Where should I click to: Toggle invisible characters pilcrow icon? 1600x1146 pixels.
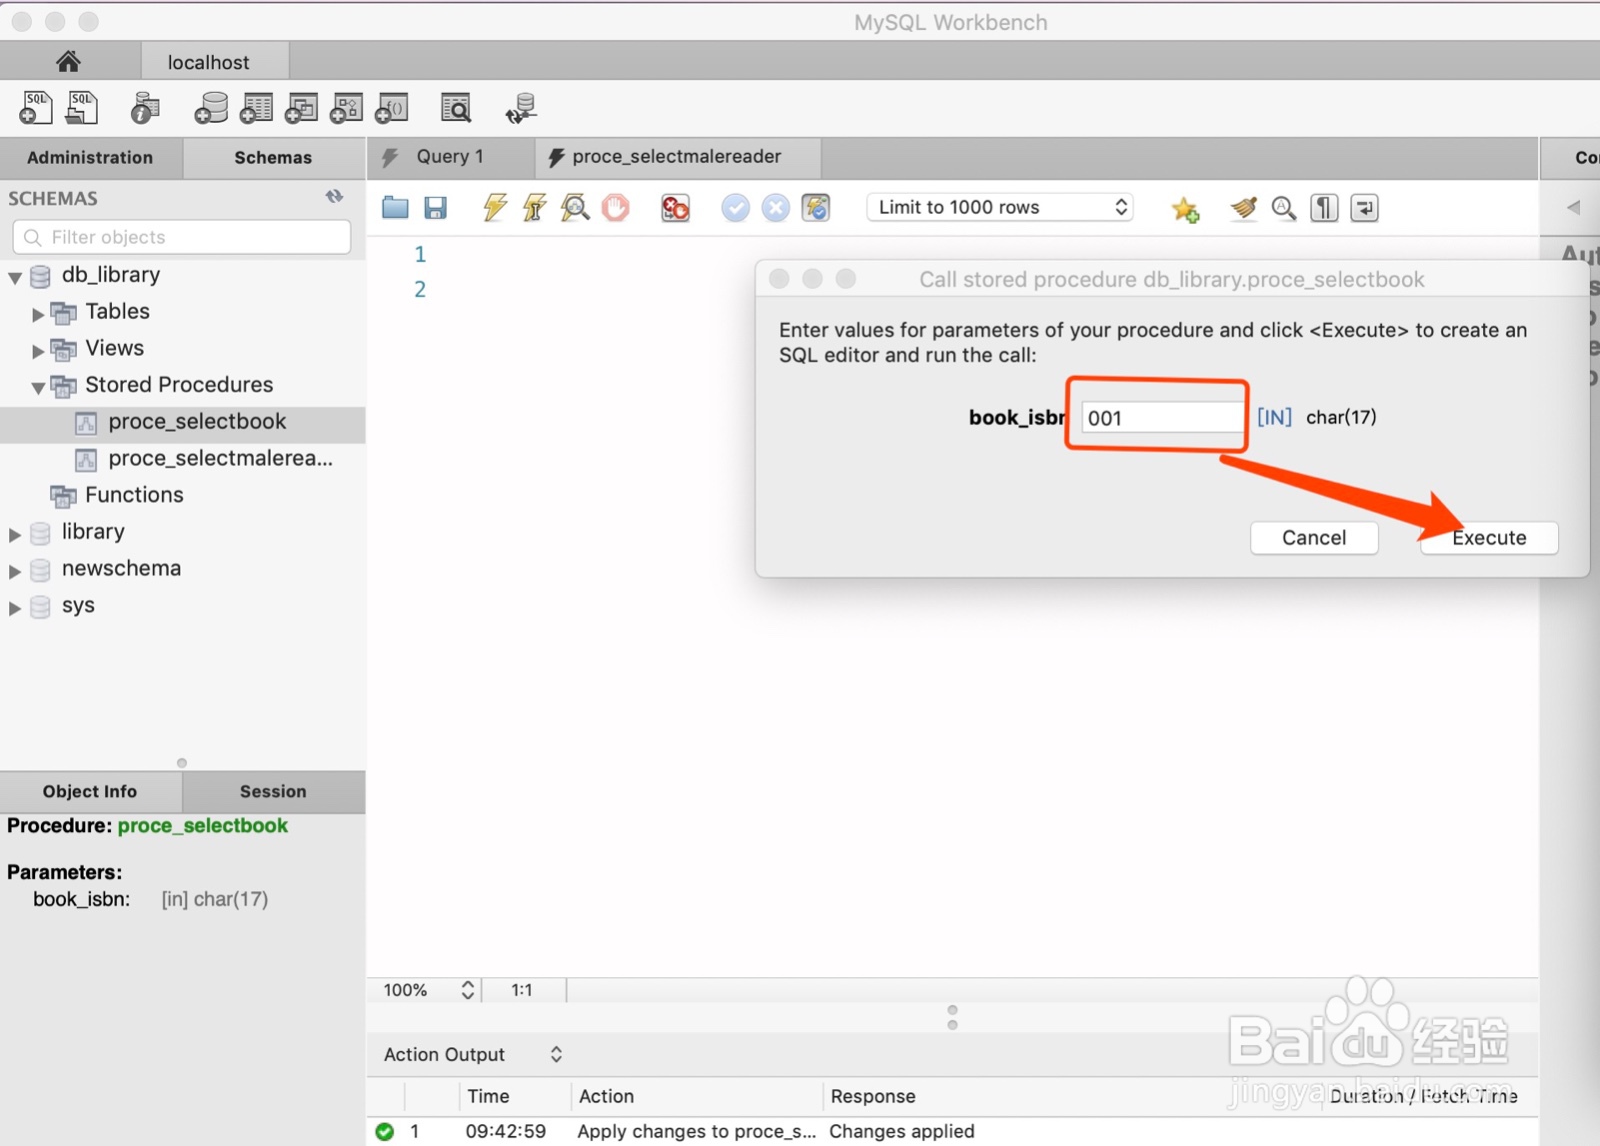click(x=1324, y=207)
